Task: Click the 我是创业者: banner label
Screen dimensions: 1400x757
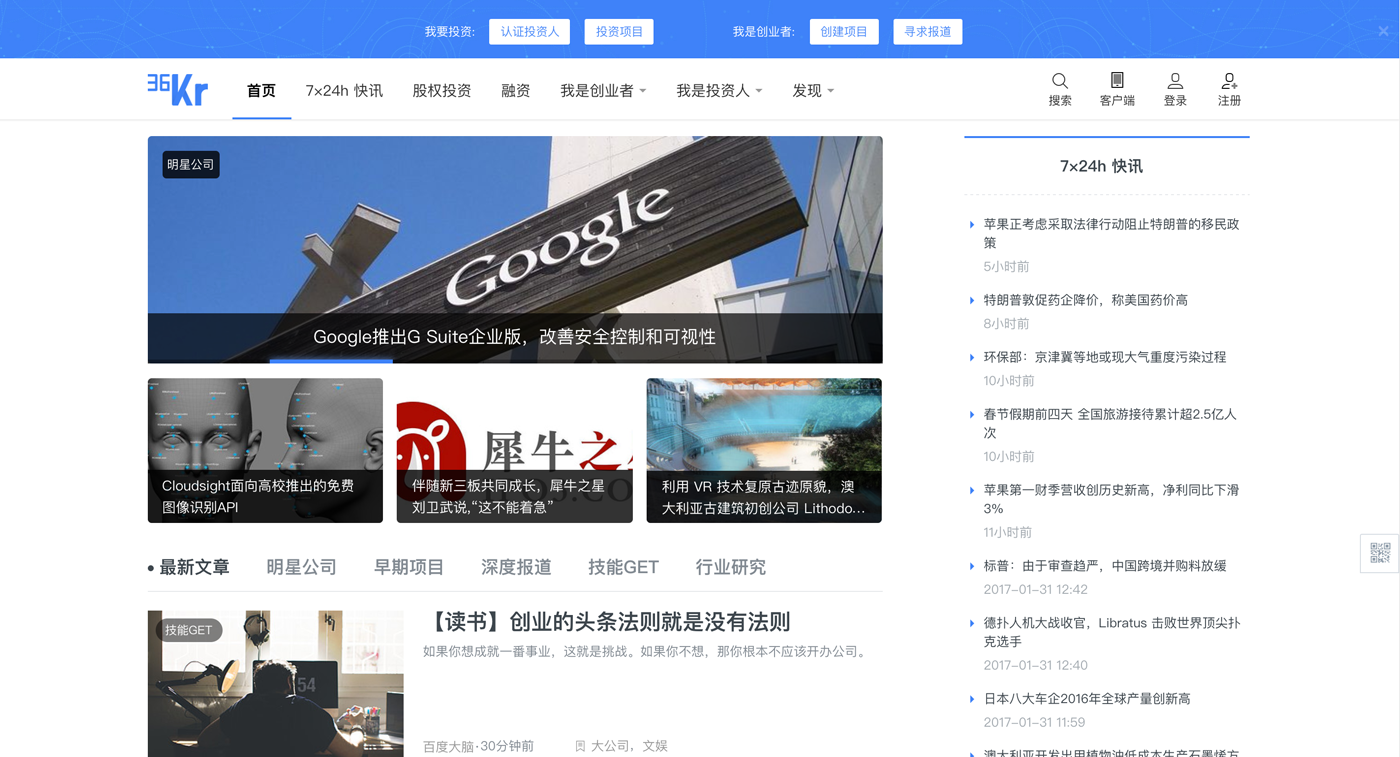Action: (763, 32)
